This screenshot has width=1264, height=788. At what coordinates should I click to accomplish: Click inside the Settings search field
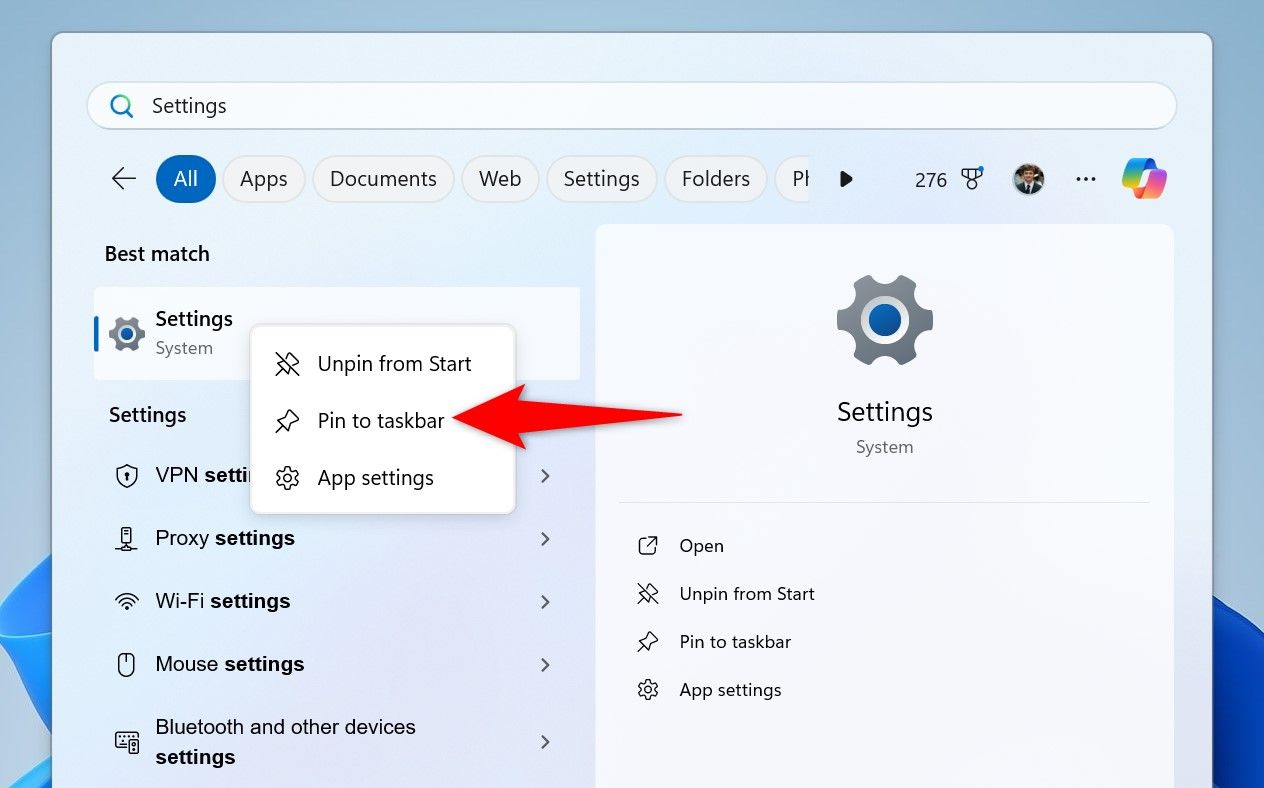pos(400,105)
